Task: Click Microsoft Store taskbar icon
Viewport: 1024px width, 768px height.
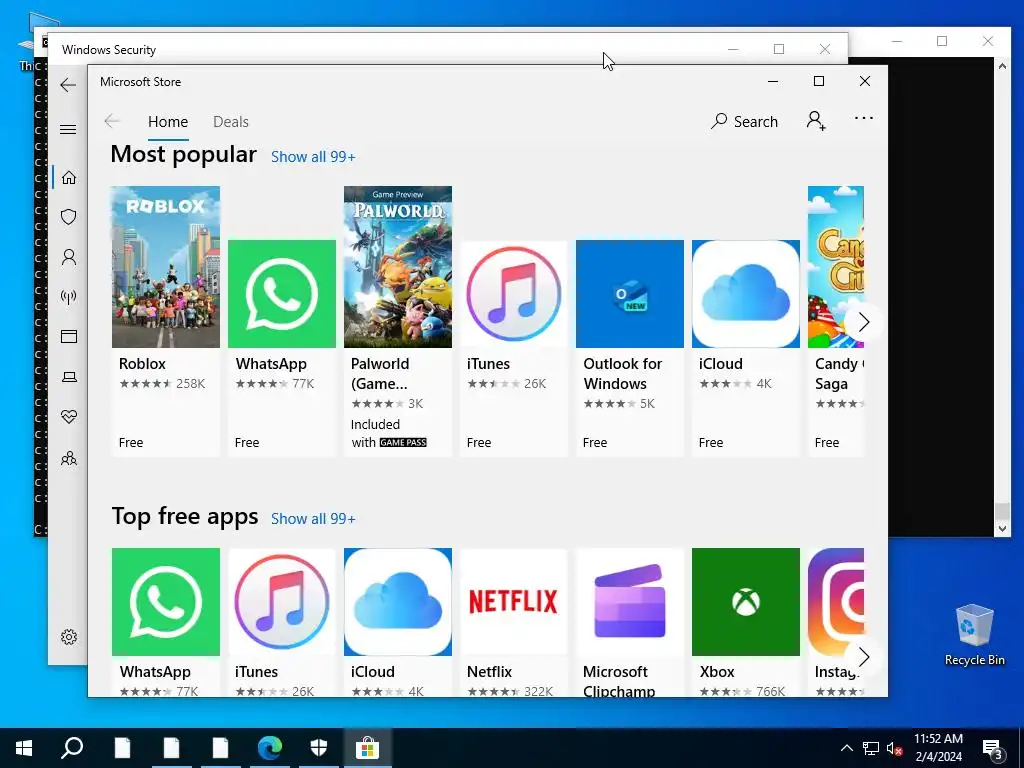Action: pos(367,748)
